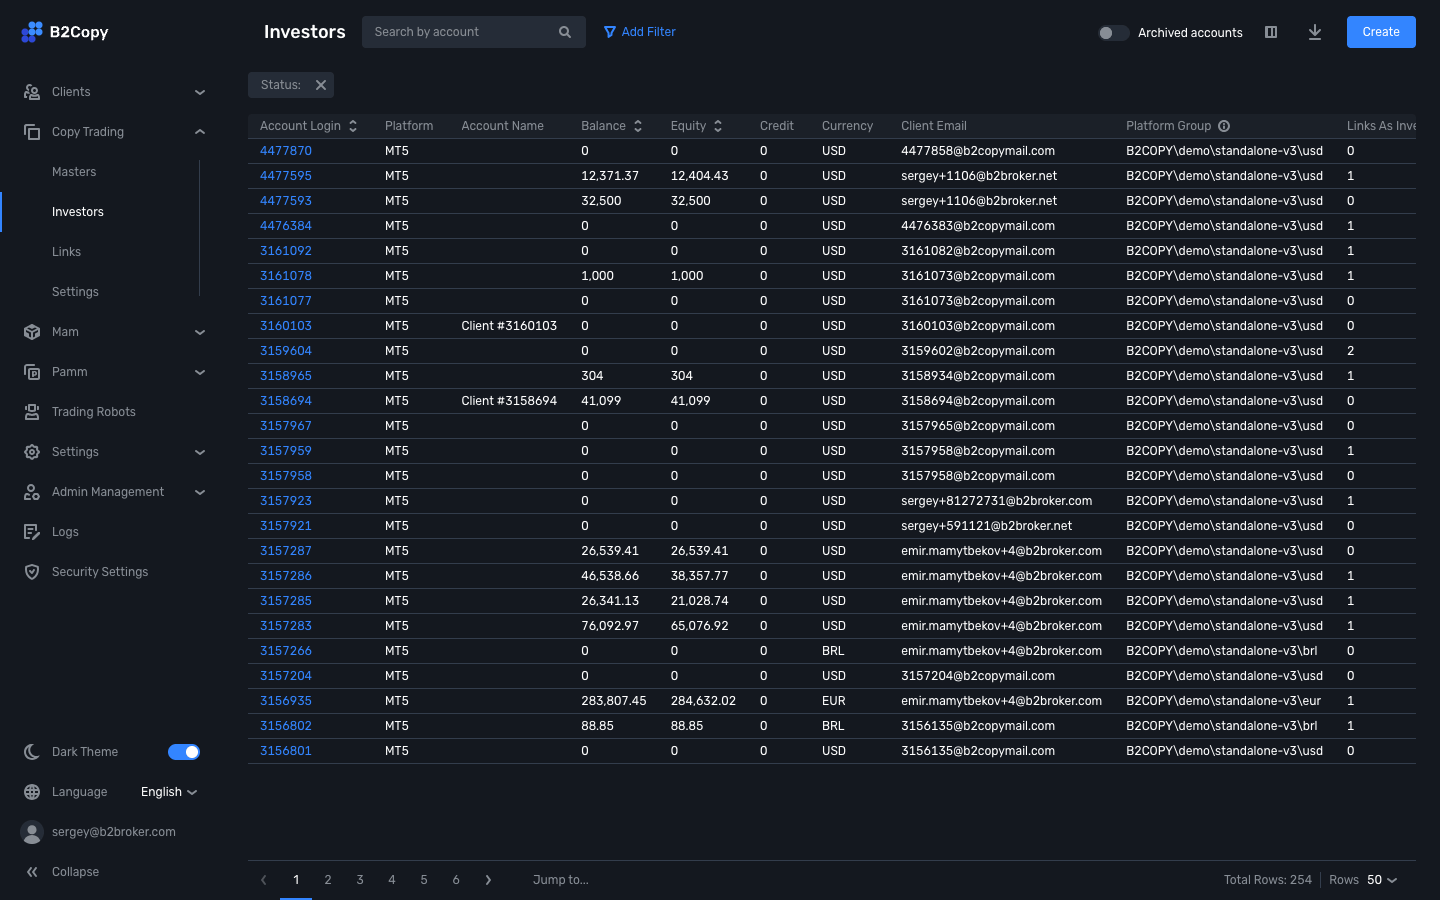Click the Dark Theme moon icon

click(32, 752)
